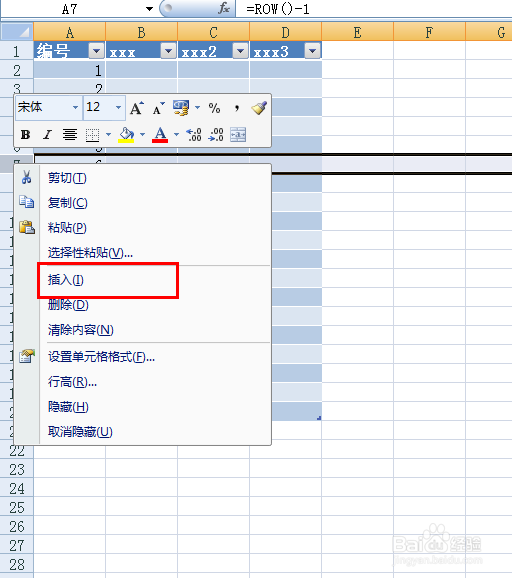Image resolution: width=512 pixels, height=578 pixels.
Task: Click the Bold button in mini toolbar
Action: [x=25, y=135]
